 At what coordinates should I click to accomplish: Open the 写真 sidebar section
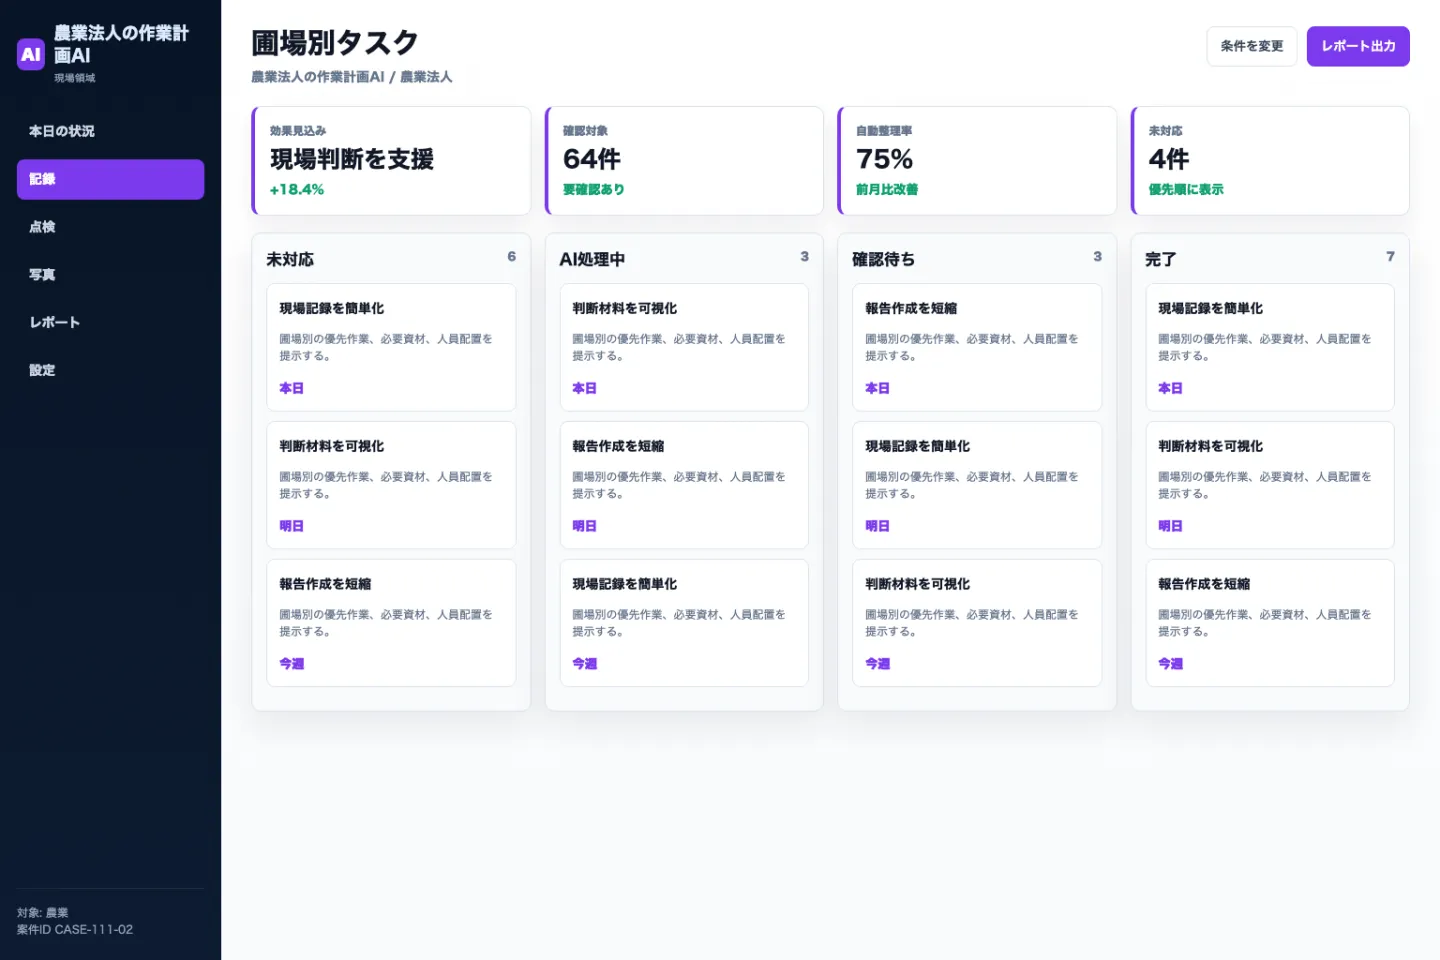click(x=110, y=275)
